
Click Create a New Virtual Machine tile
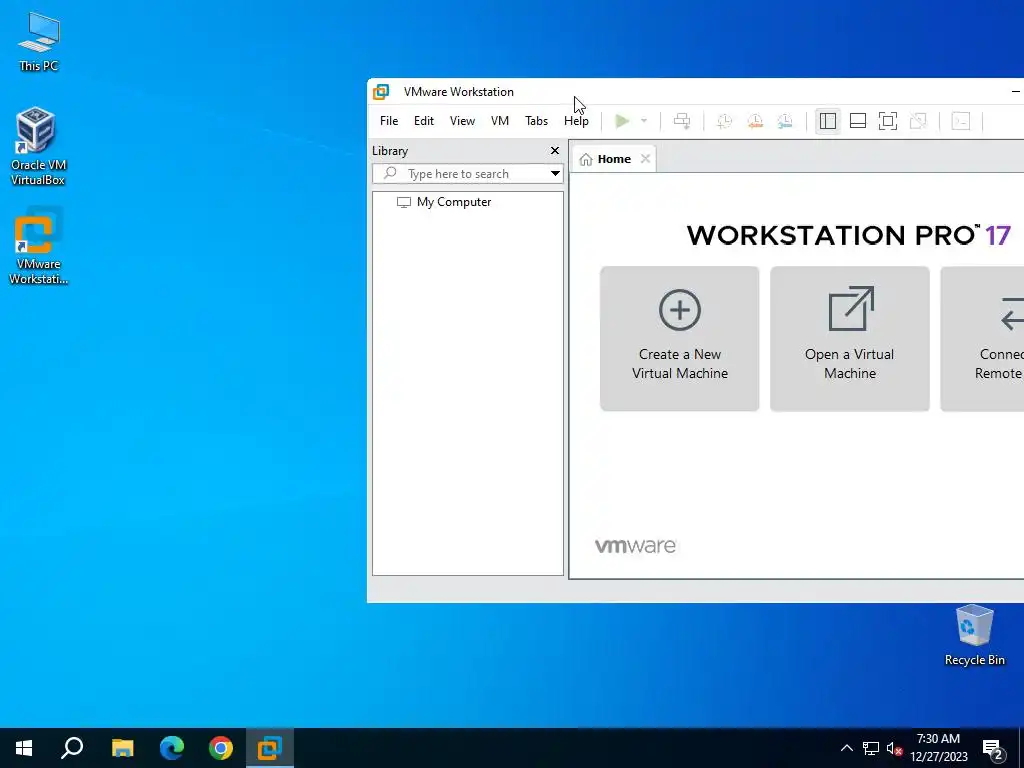click(x=679, y=339)
